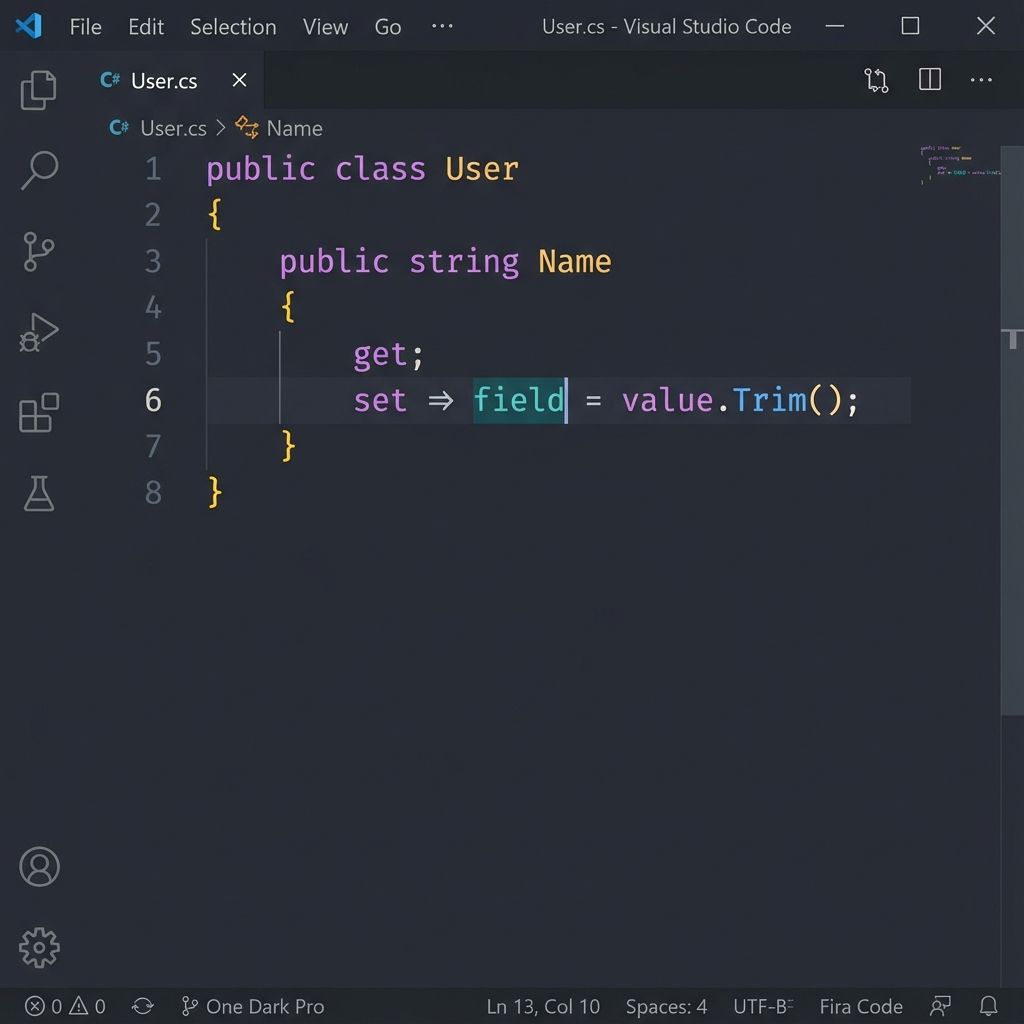Open the View menu

325,27
